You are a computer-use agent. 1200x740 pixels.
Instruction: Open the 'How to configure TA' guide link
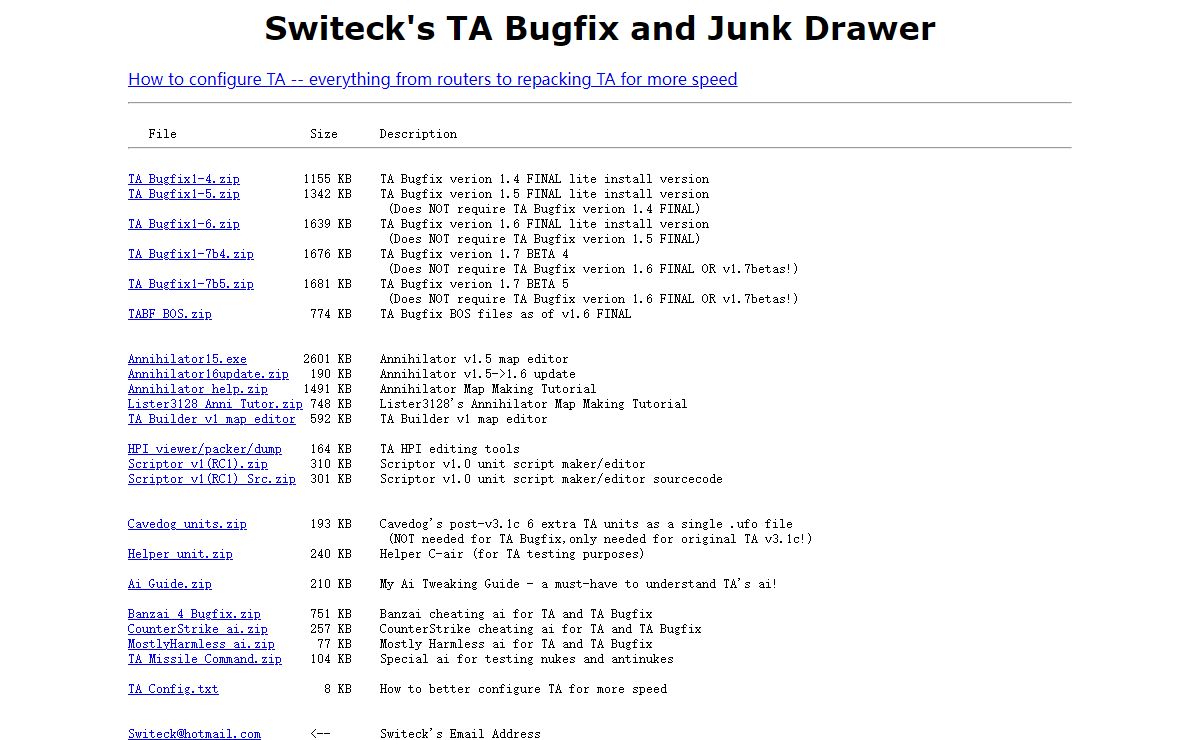click(x=433, y=79)
